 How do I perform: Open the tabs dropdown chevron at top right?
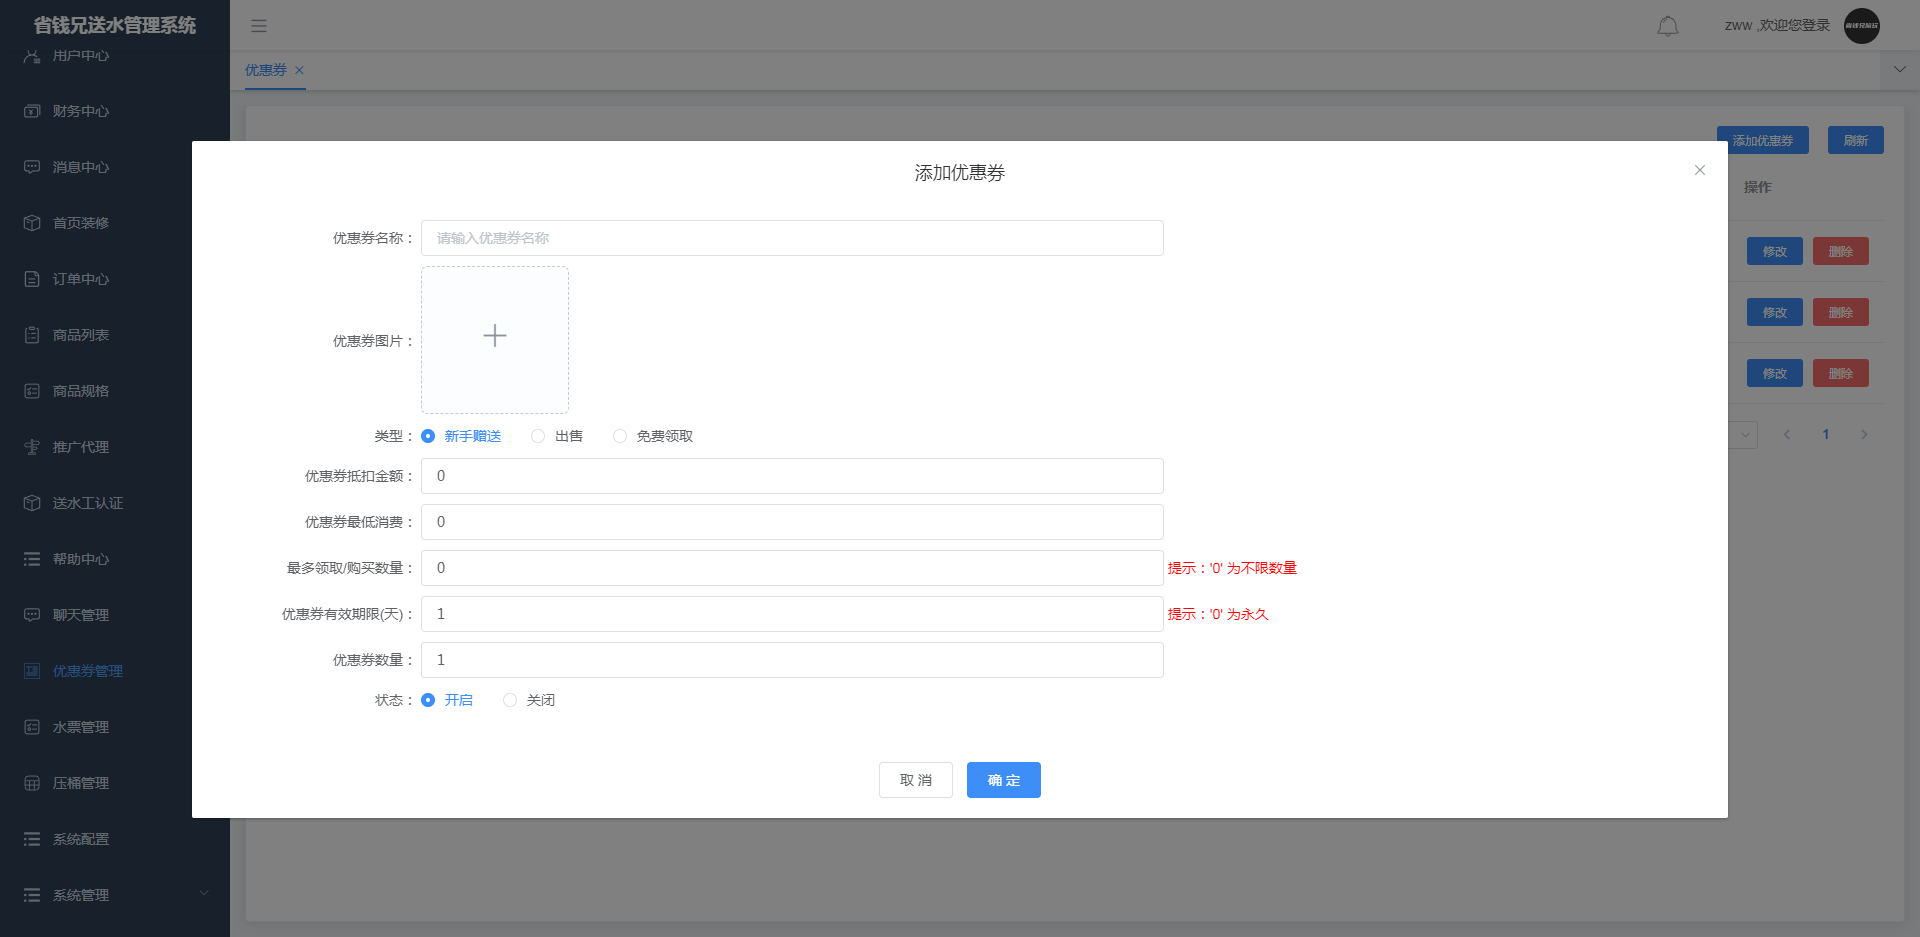[1899, 70]
